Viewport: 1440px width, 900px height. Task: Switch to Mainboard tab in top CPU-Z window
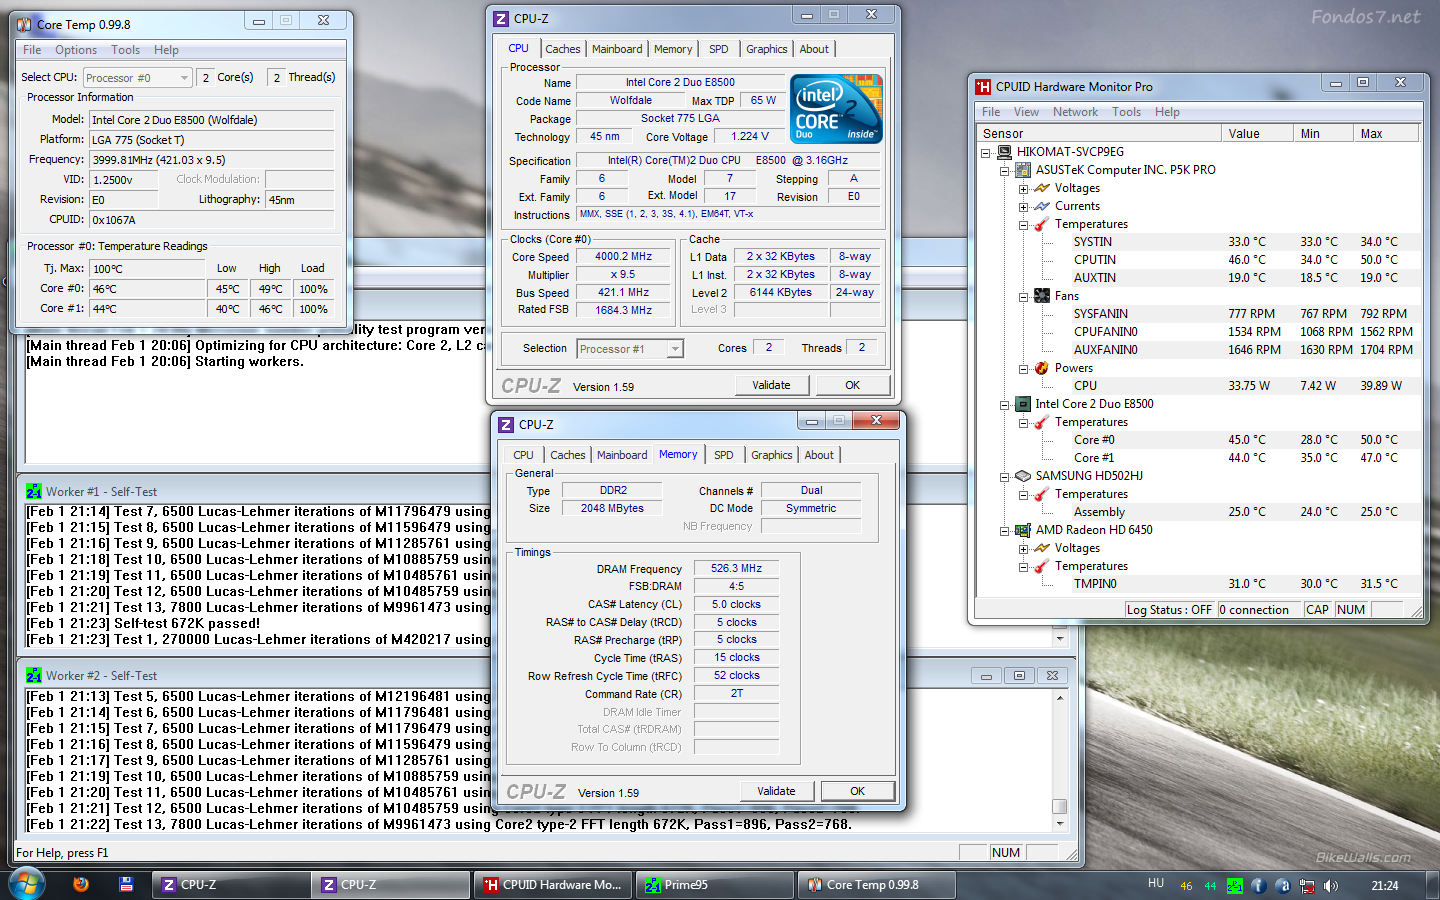[x=617, y=49]
